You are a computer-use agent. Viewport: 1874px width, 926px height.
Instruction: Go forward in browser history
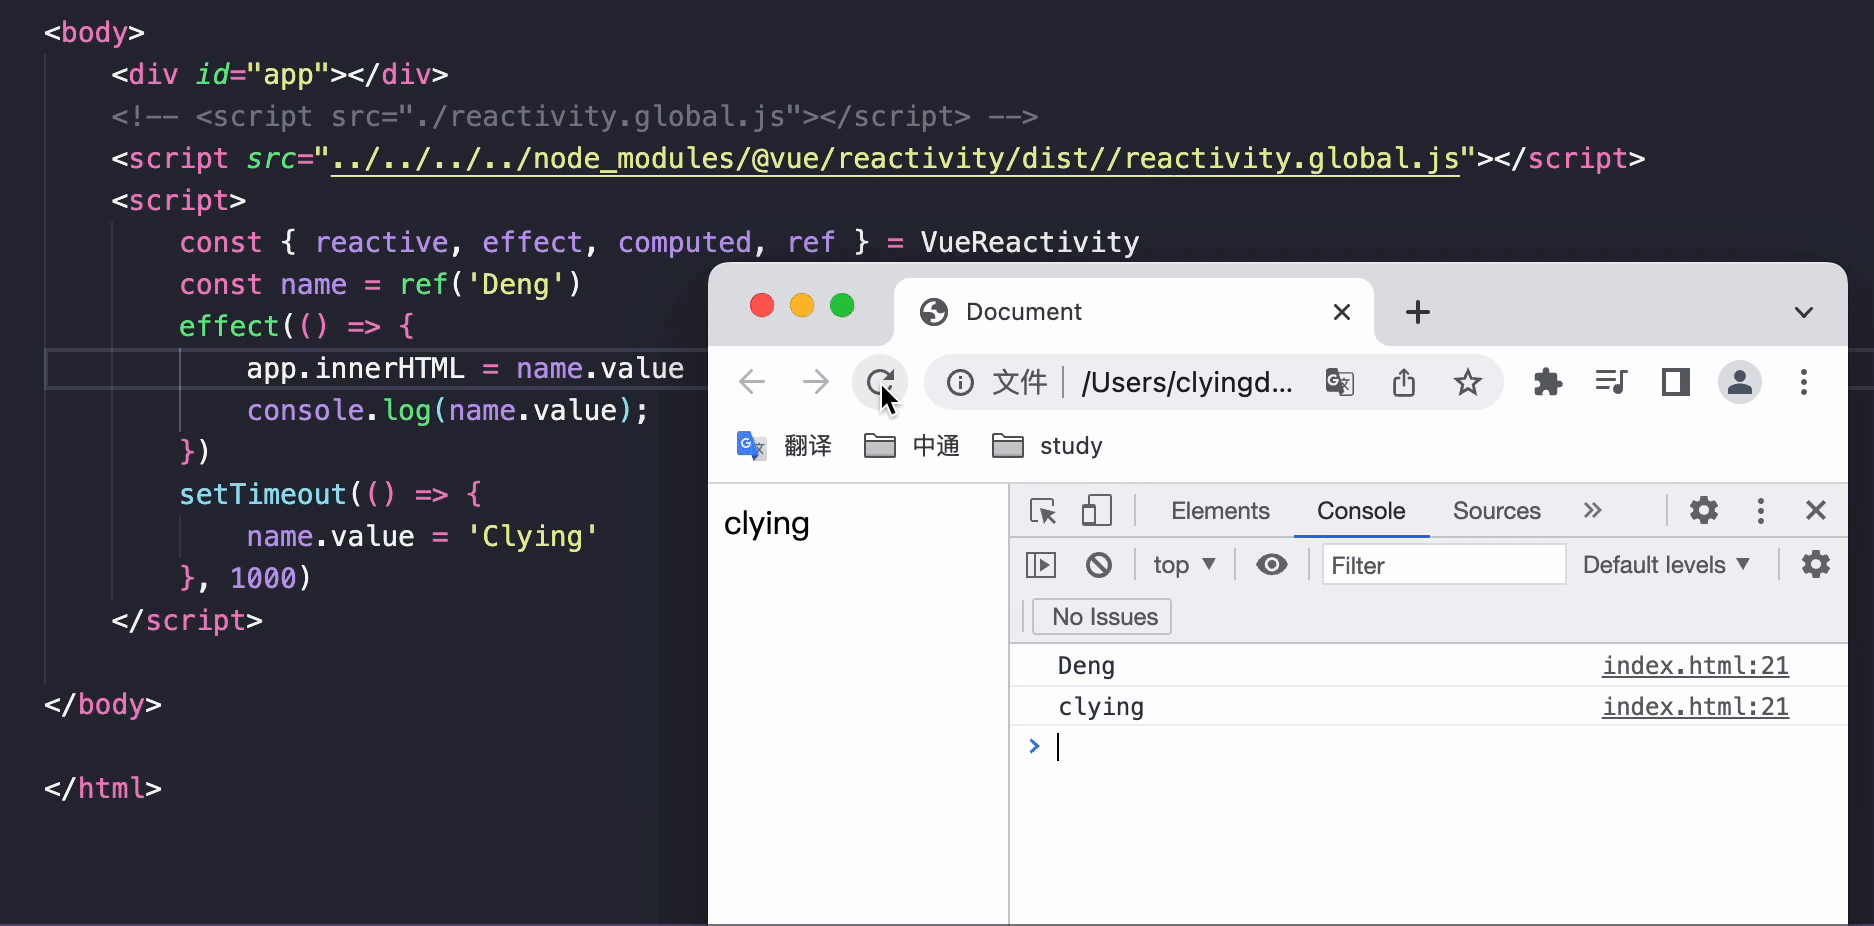point(816,382)
